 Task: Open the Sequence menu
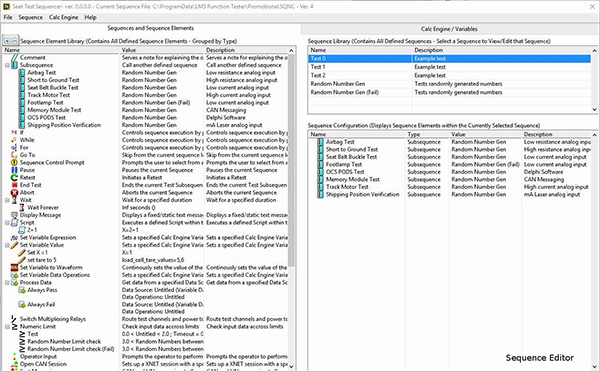tap(31, 17)
